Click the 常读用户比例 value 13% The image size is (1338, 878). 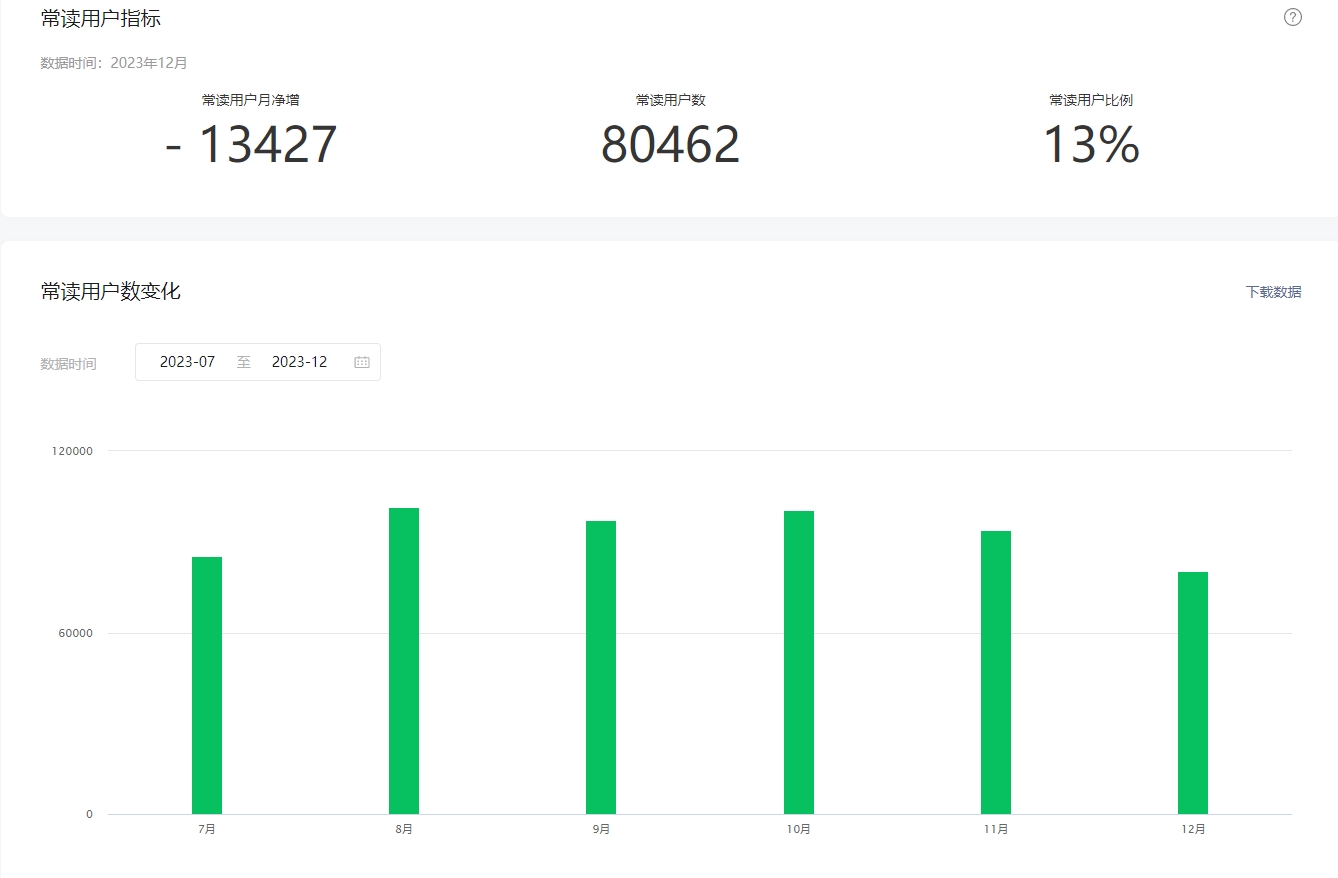[x=1090, y=145]
